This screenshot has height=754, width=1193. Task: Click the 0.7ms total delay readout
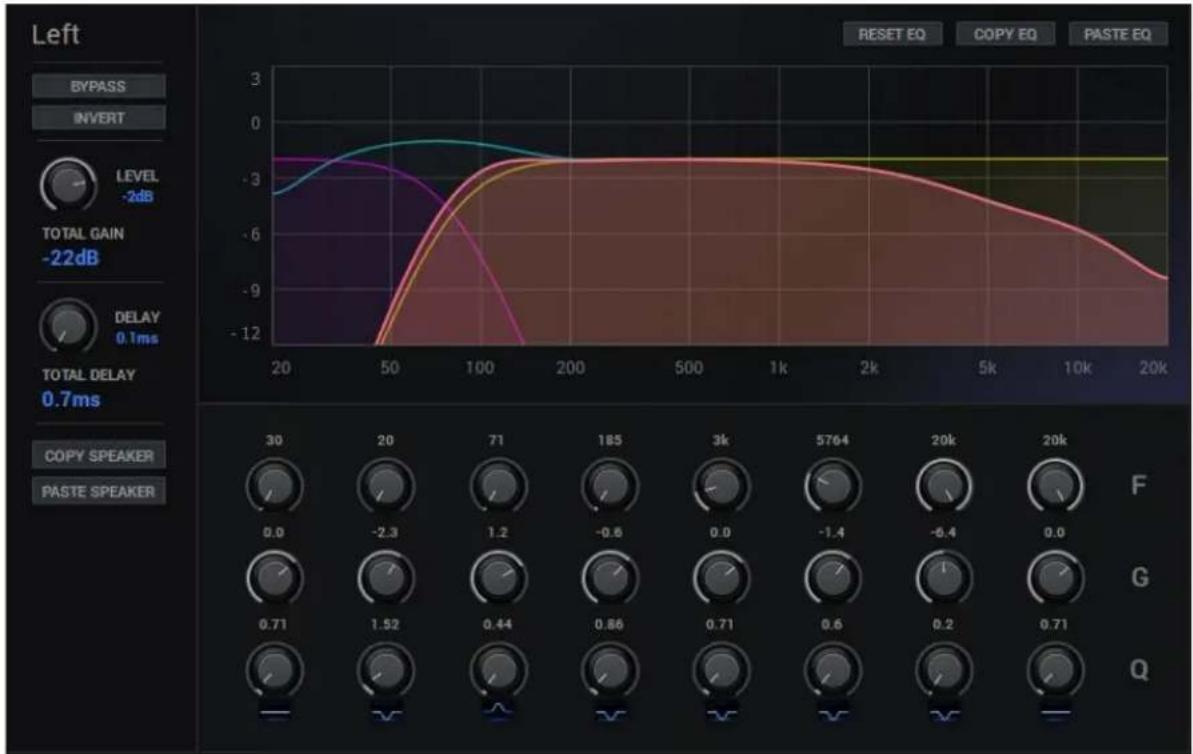tap(71, 399)
